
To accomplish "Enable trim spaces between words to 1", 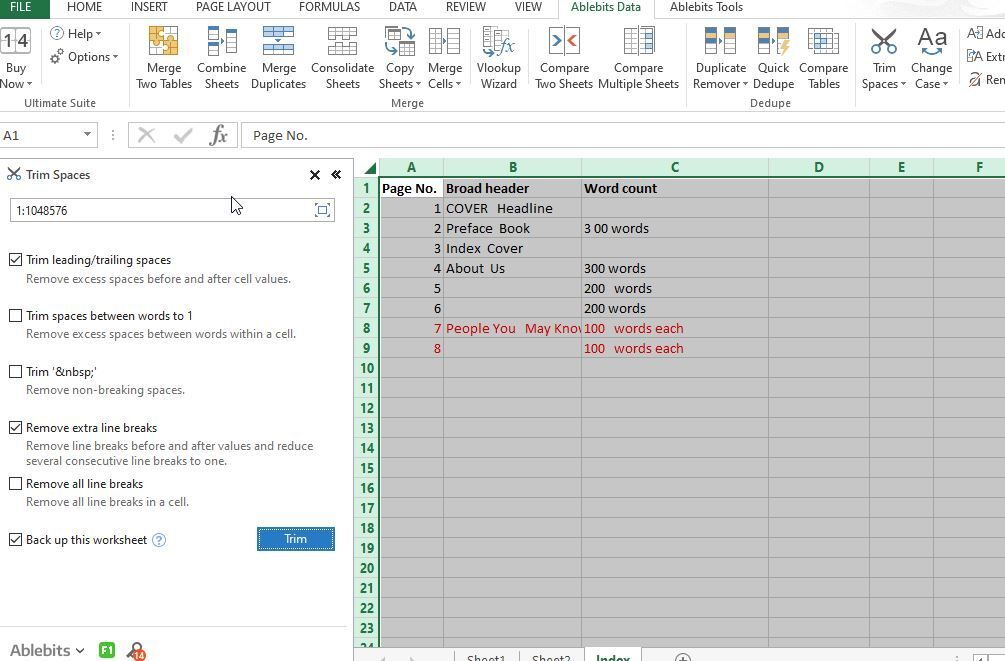I will [16, 316].
